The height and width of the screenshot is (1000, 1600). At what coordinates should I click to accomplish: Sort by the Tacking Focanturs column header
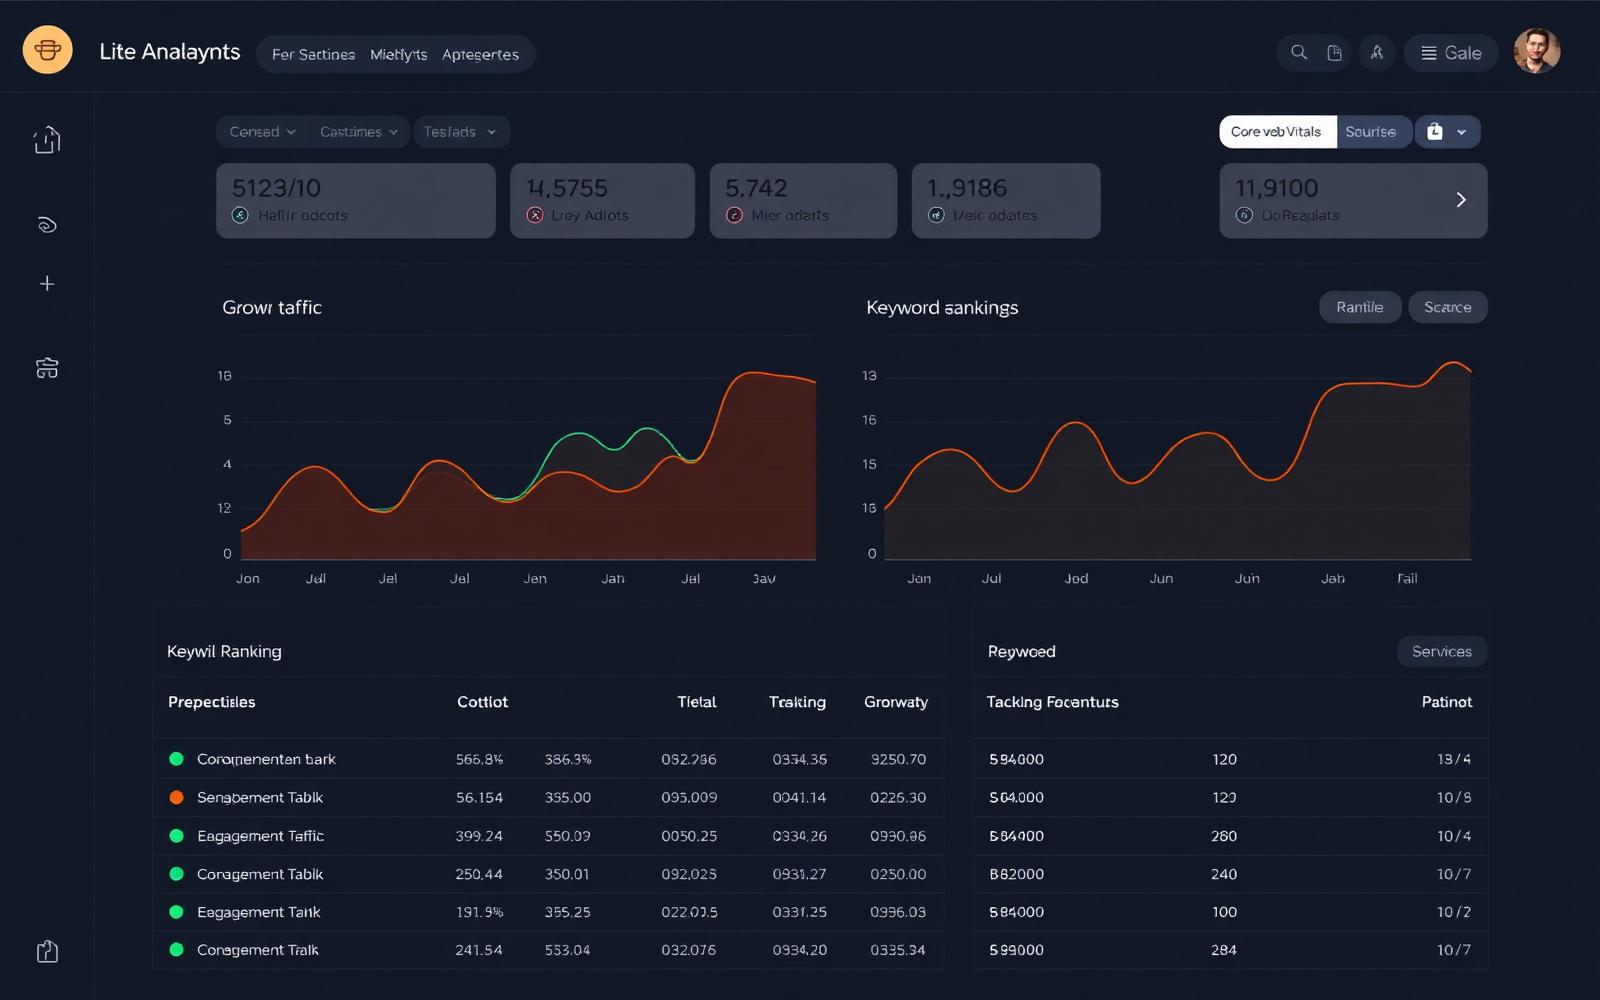[x=1053, y=702]
